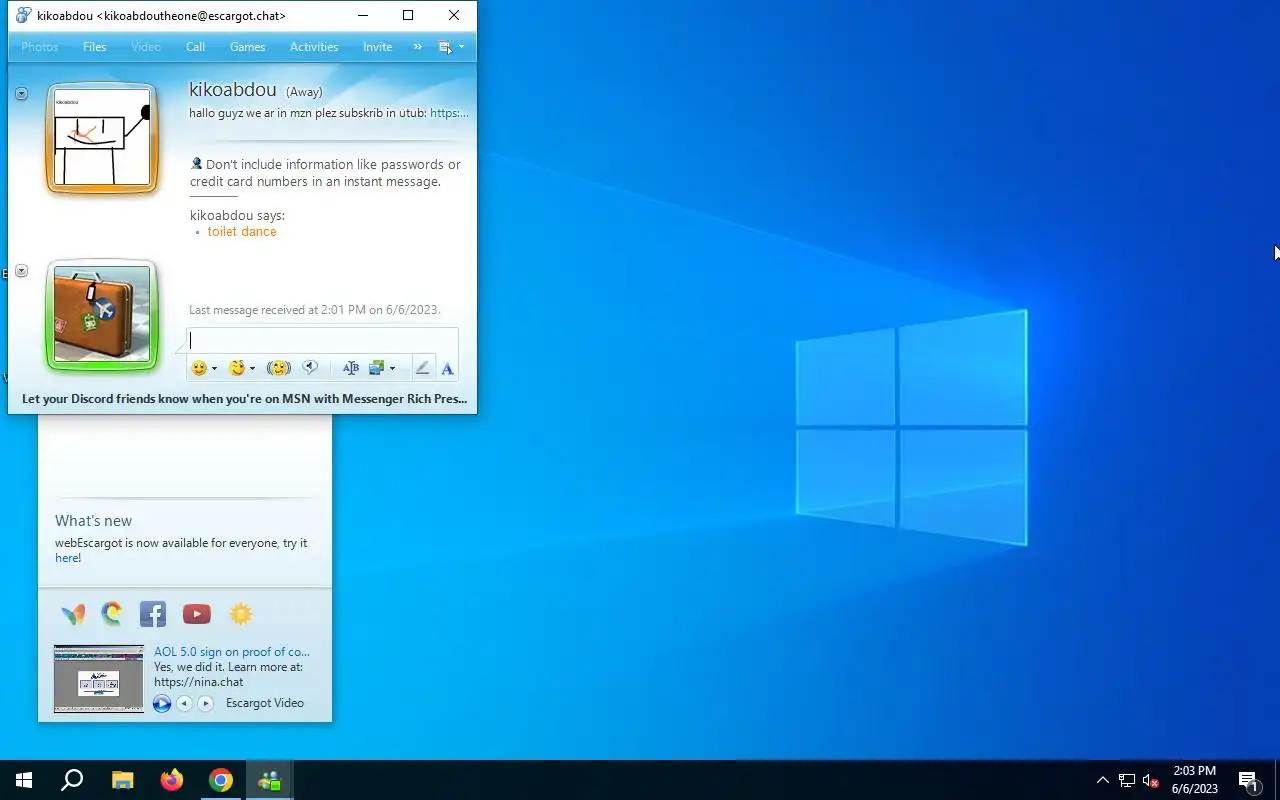Open the show menu dropdown icon

[x=451, y=47]
